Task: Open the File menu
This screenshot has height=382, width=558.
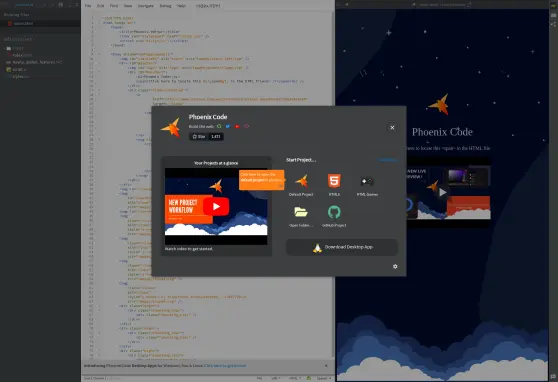Action: pos(88,6)
